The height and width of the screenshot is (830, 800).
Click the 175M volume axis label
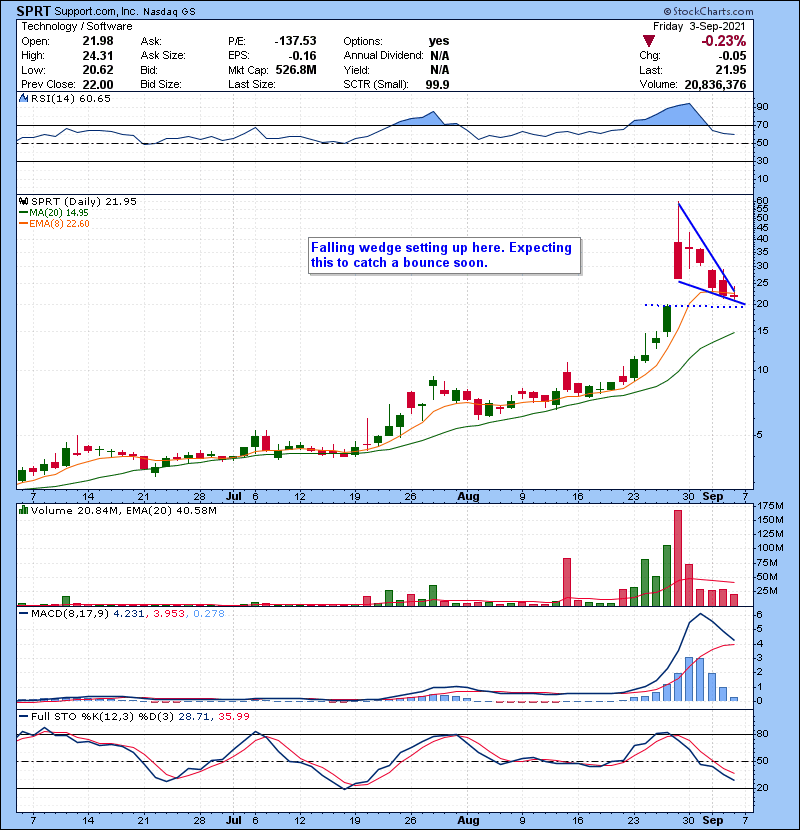click(x=771, y=506)
